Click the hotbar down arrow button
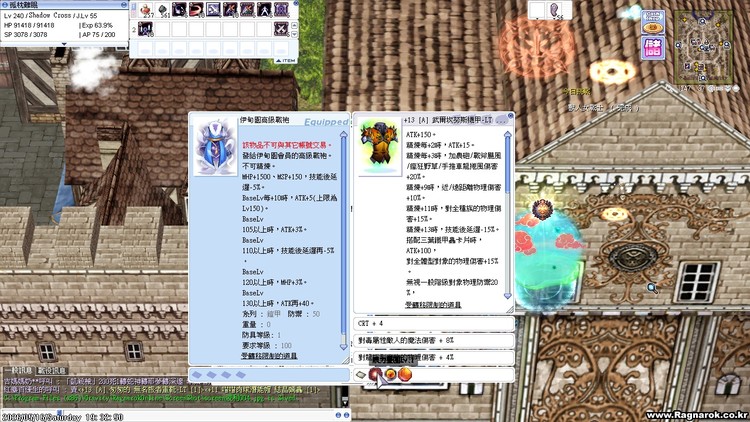 click(x=295, y=34)
